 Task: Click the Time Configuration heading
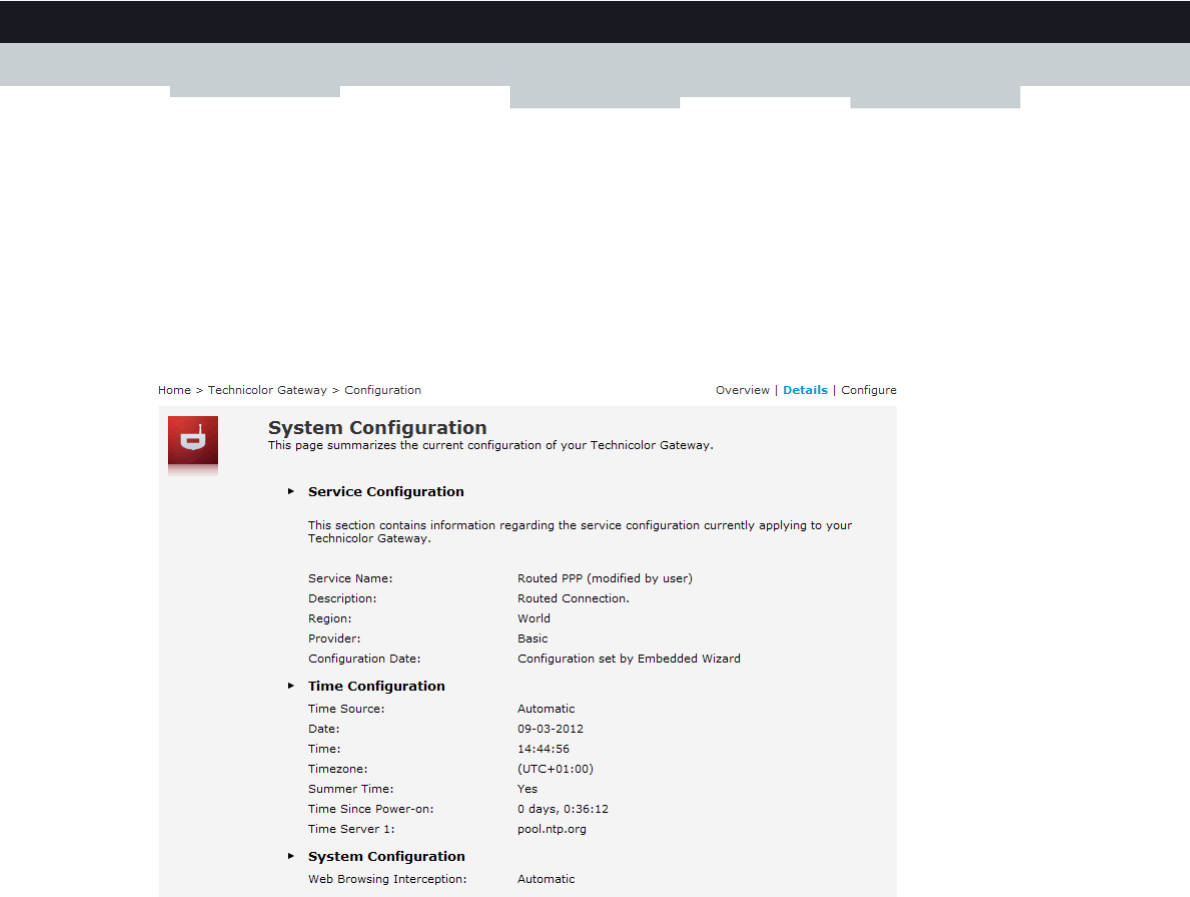[x=376, y=686]
